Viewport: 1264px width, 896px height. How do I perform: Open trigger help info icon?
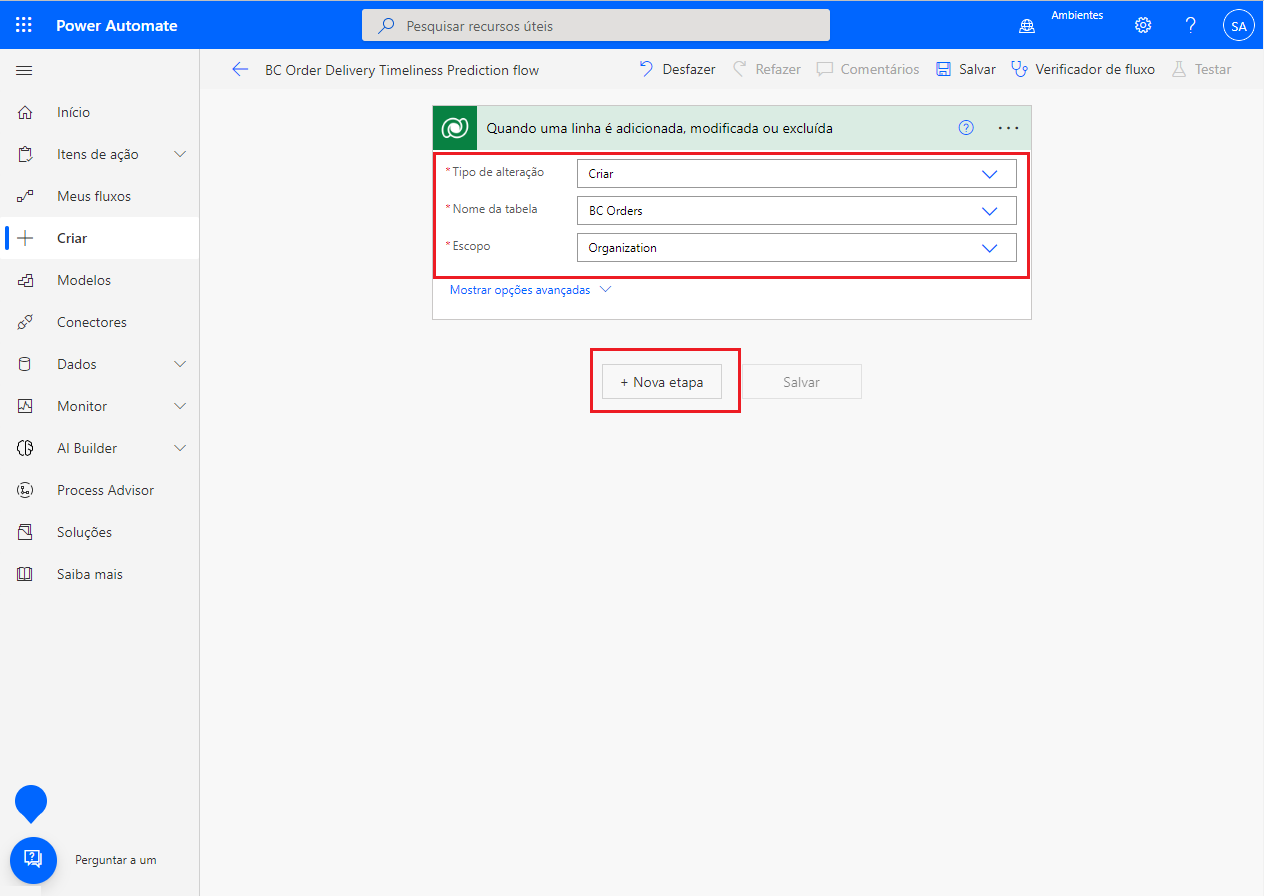(966, 128)
